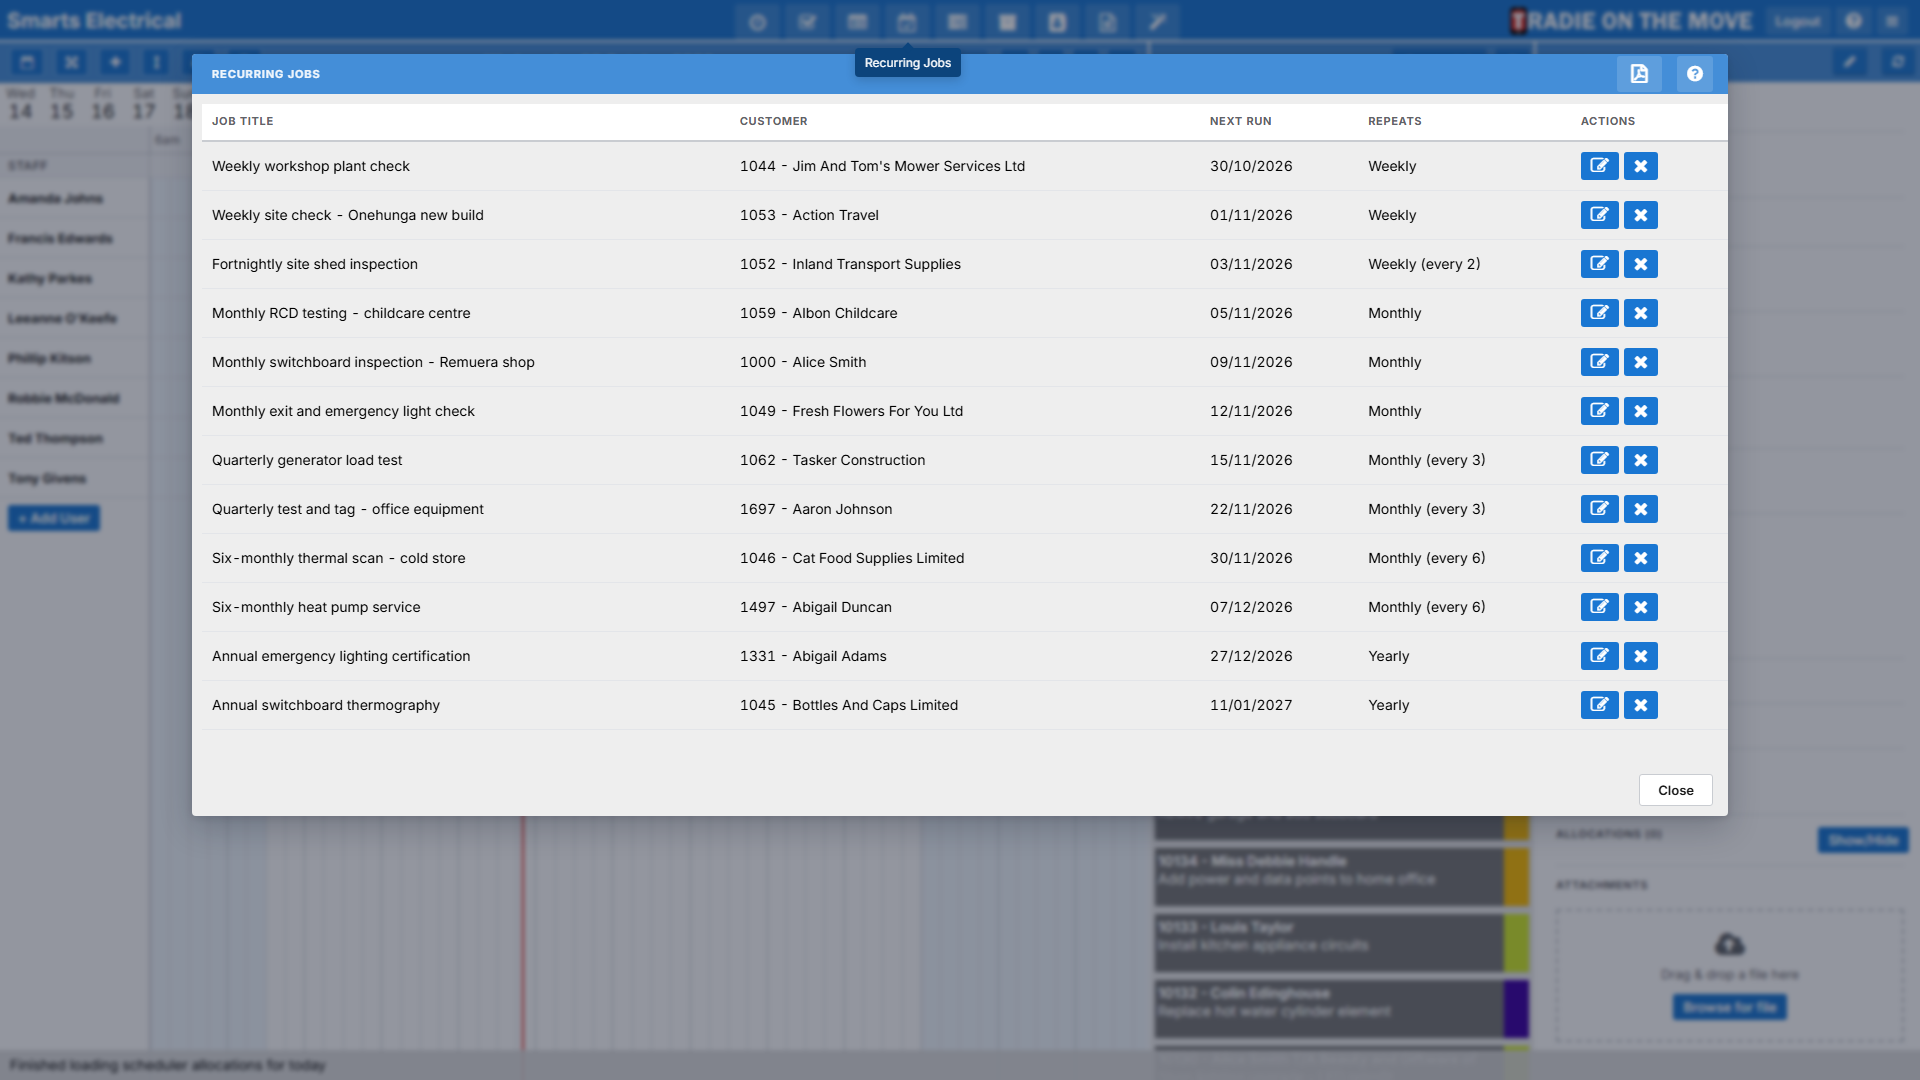This screenshot has width=1920, height=1080.
Task: Delete Weekly site check Onehunga job
Action: pyautogui.click(x=1641, y=215)
